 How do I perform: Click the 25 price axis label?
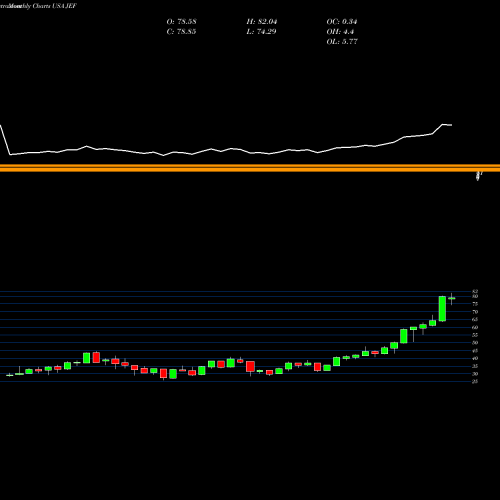tap(475, 382)
